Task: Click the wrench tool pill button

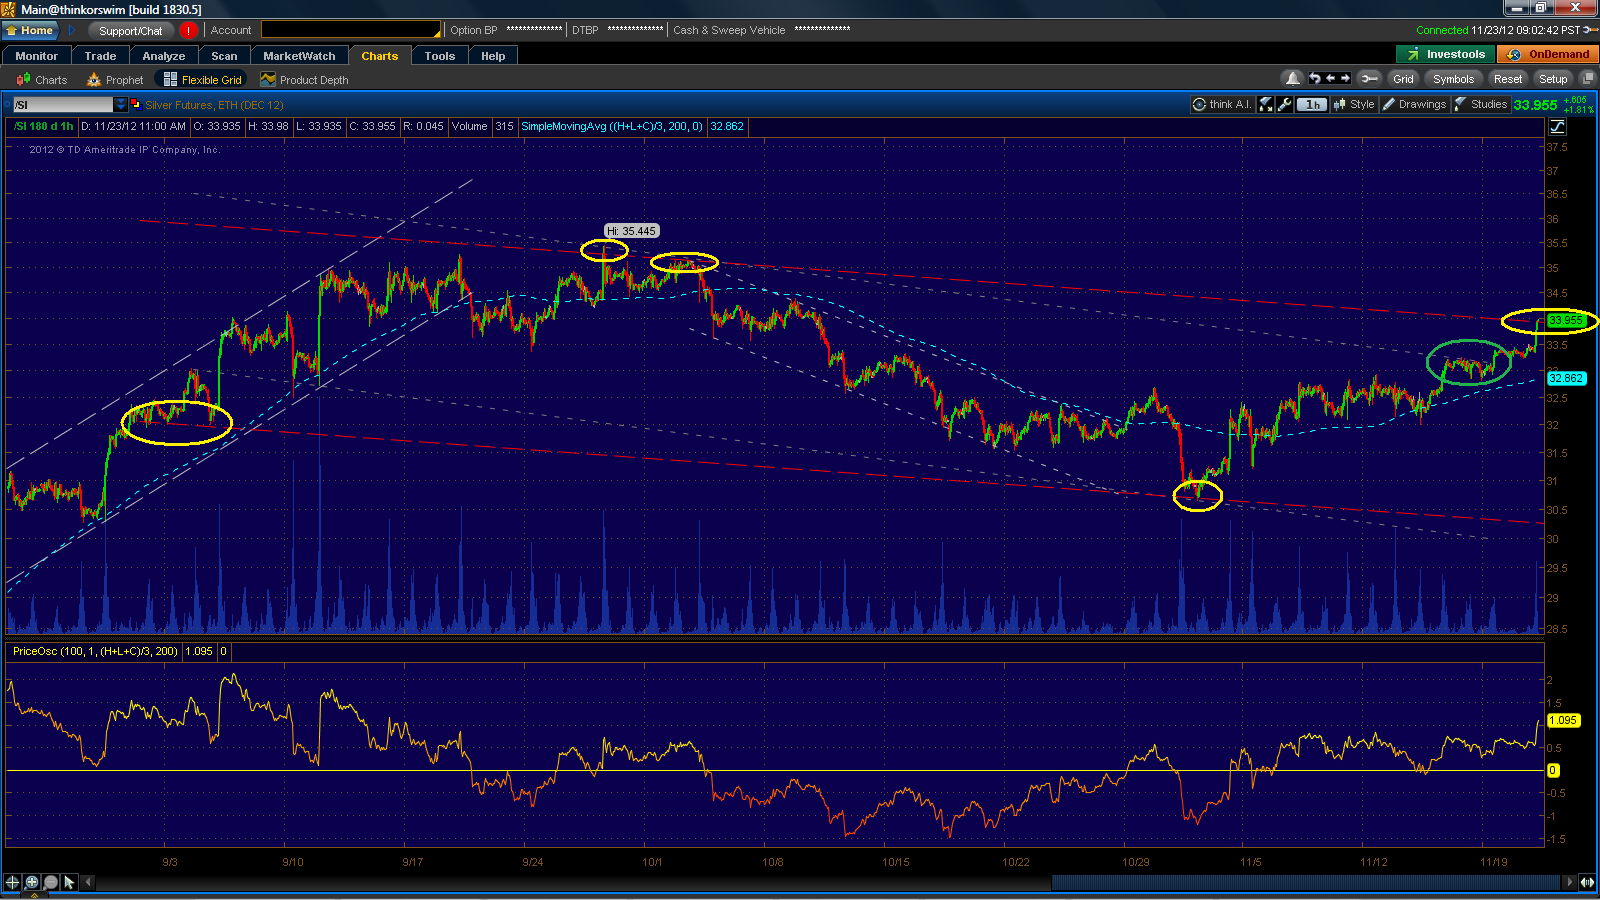Action: (x=1369, y=79)
